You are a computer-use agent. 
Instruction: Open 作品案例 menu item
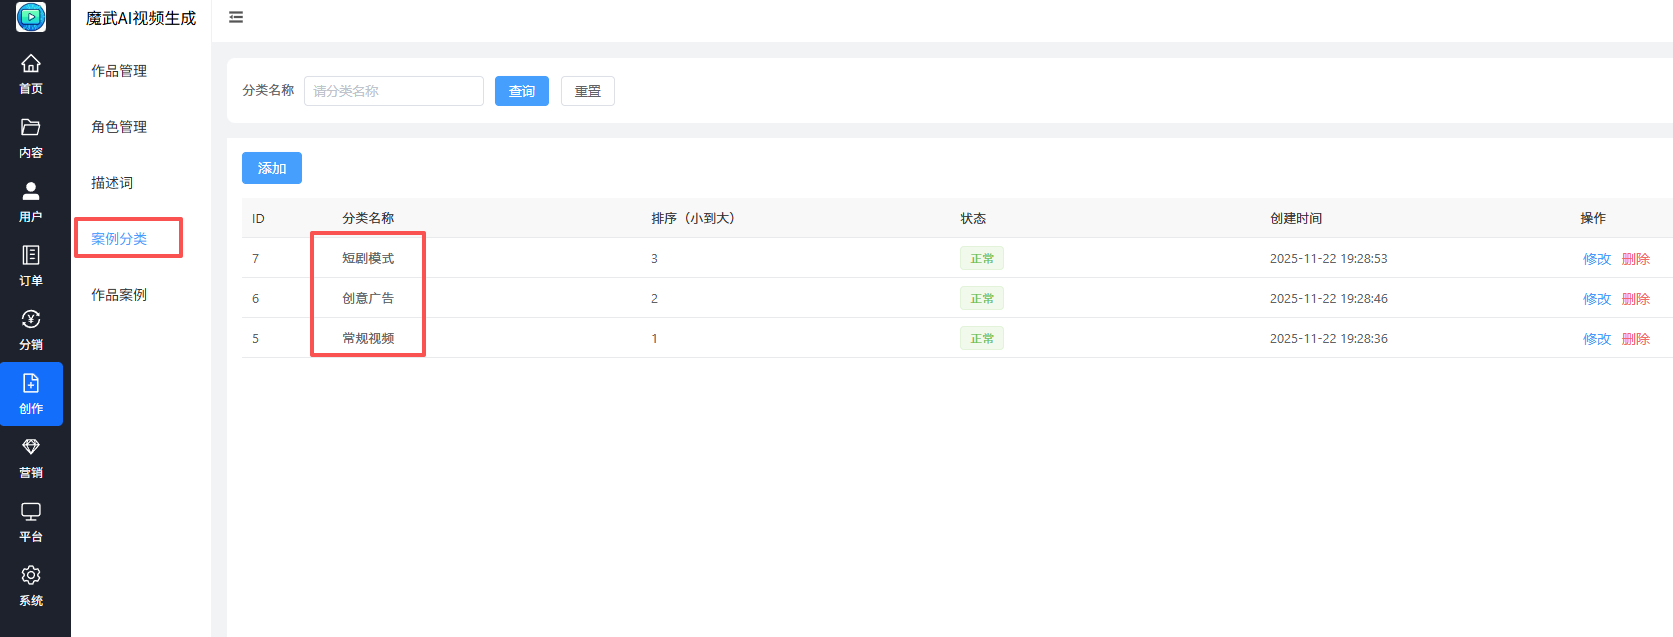click(x=119, y=295)
